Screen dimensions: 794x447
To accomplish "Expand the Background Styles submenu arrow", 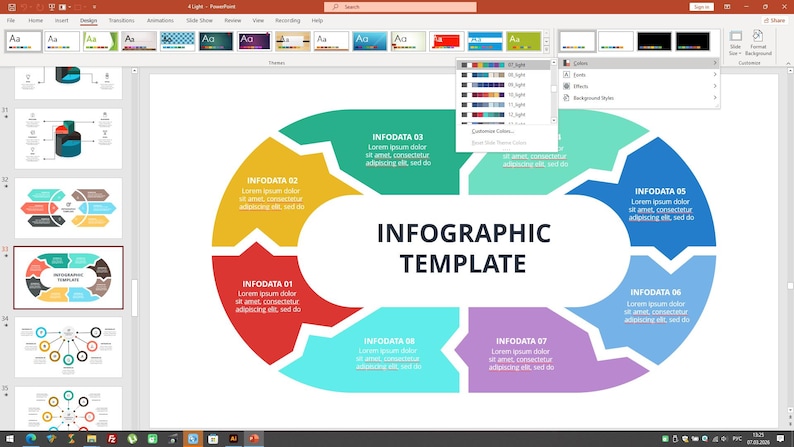I will 715,98.
